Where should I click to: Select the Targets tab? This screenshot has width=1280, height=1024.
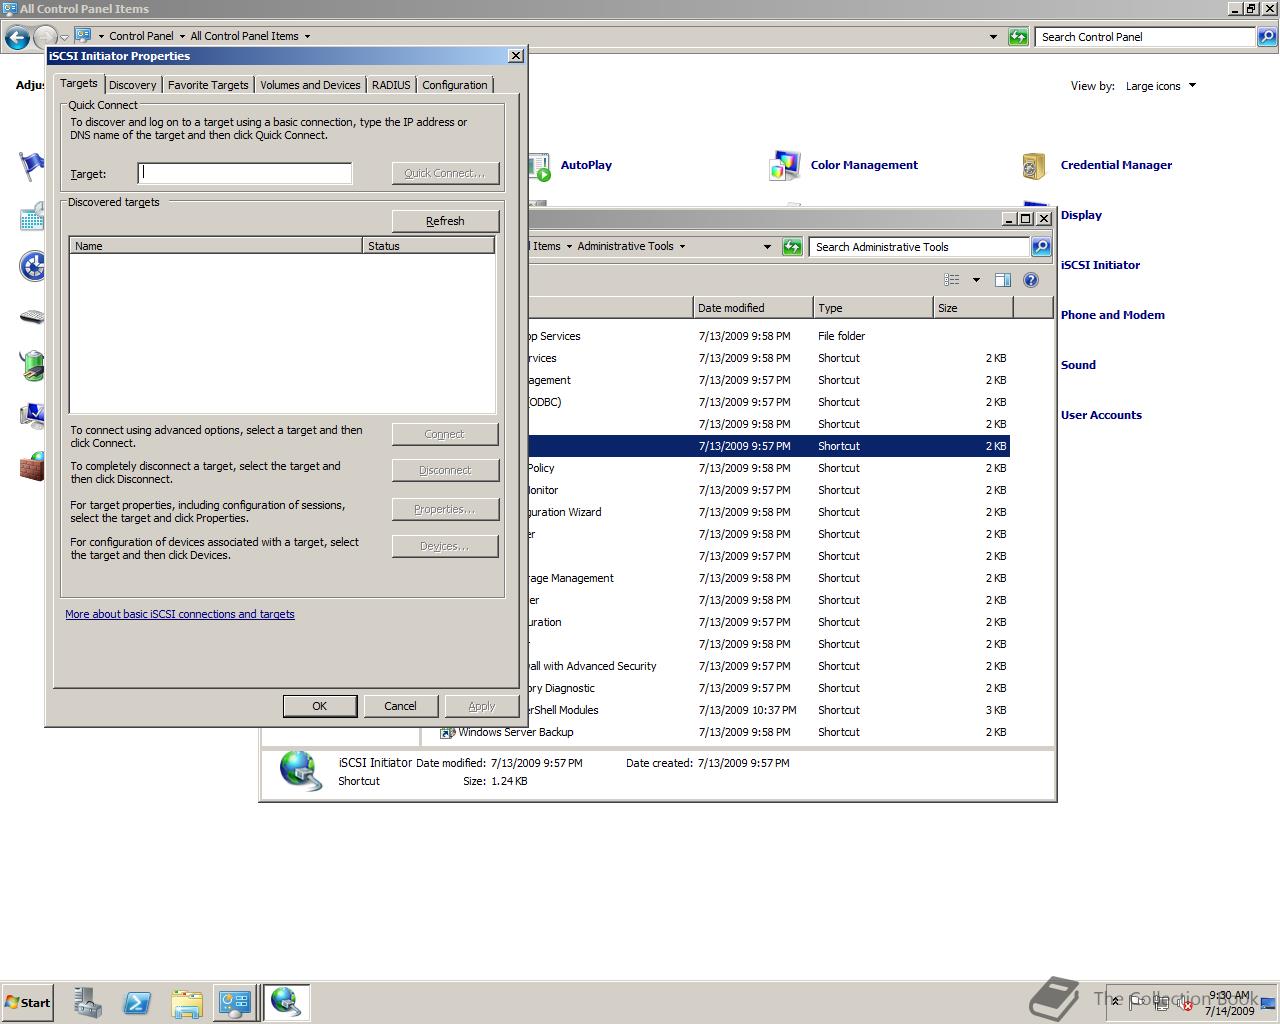point(78,84)
